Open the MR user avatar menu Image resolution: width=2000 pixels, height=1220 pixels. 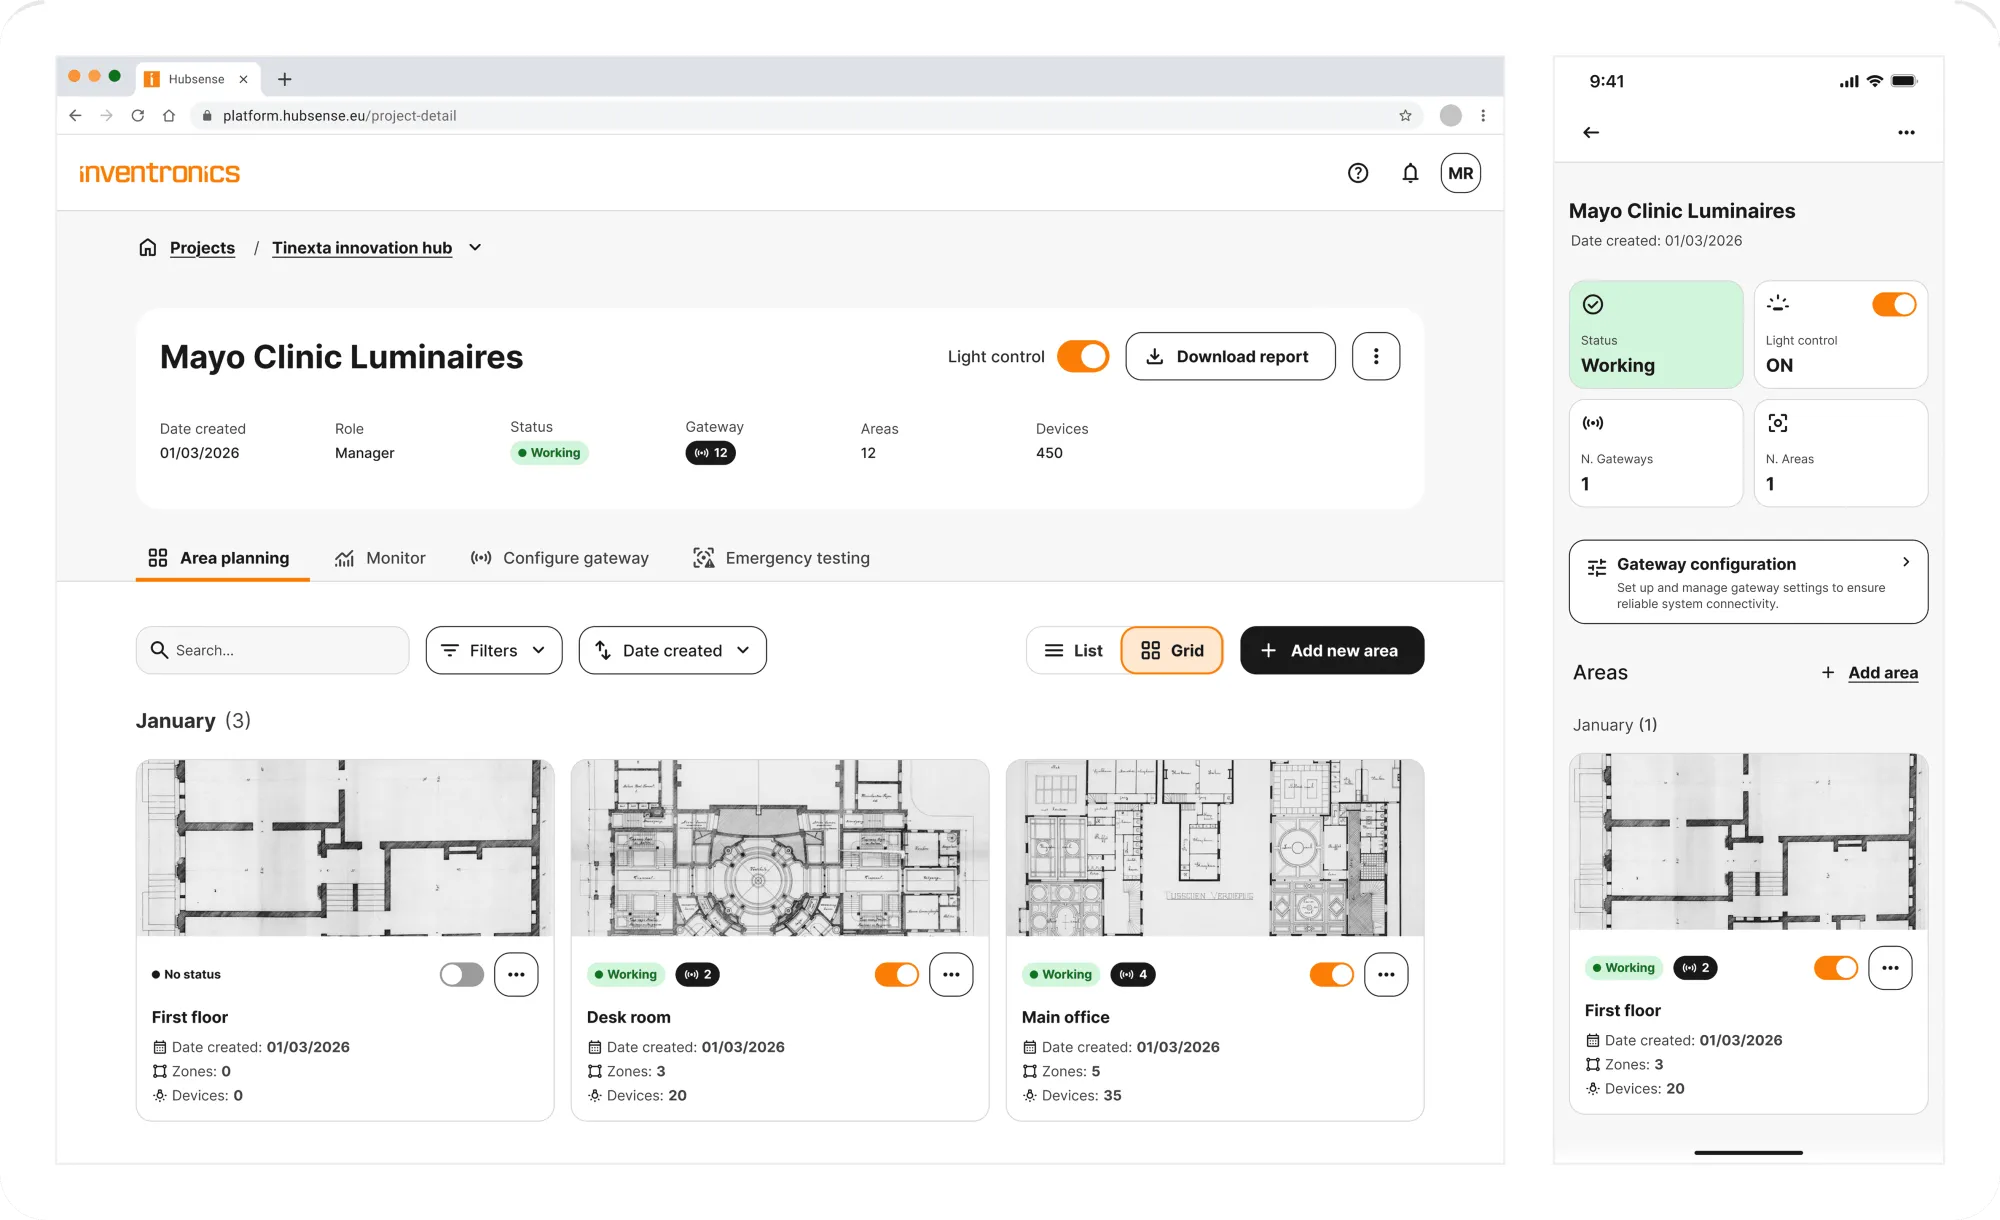(x=1460, y=173)
